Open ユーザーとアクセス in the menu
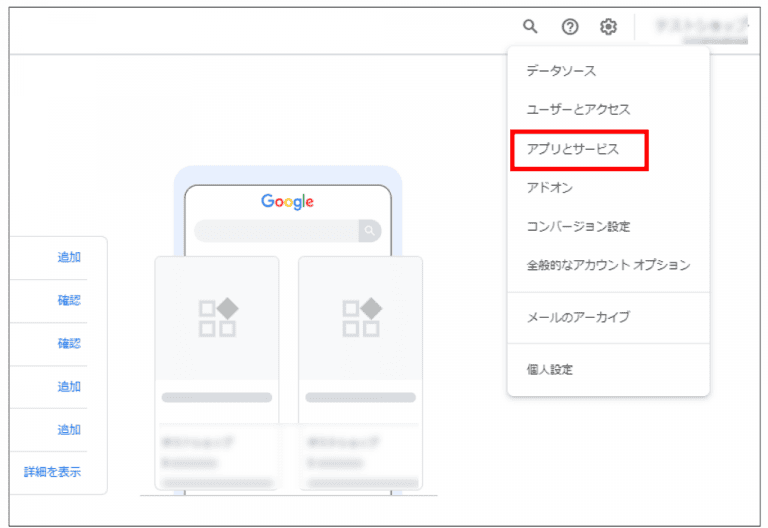 (x=578, y=109)
